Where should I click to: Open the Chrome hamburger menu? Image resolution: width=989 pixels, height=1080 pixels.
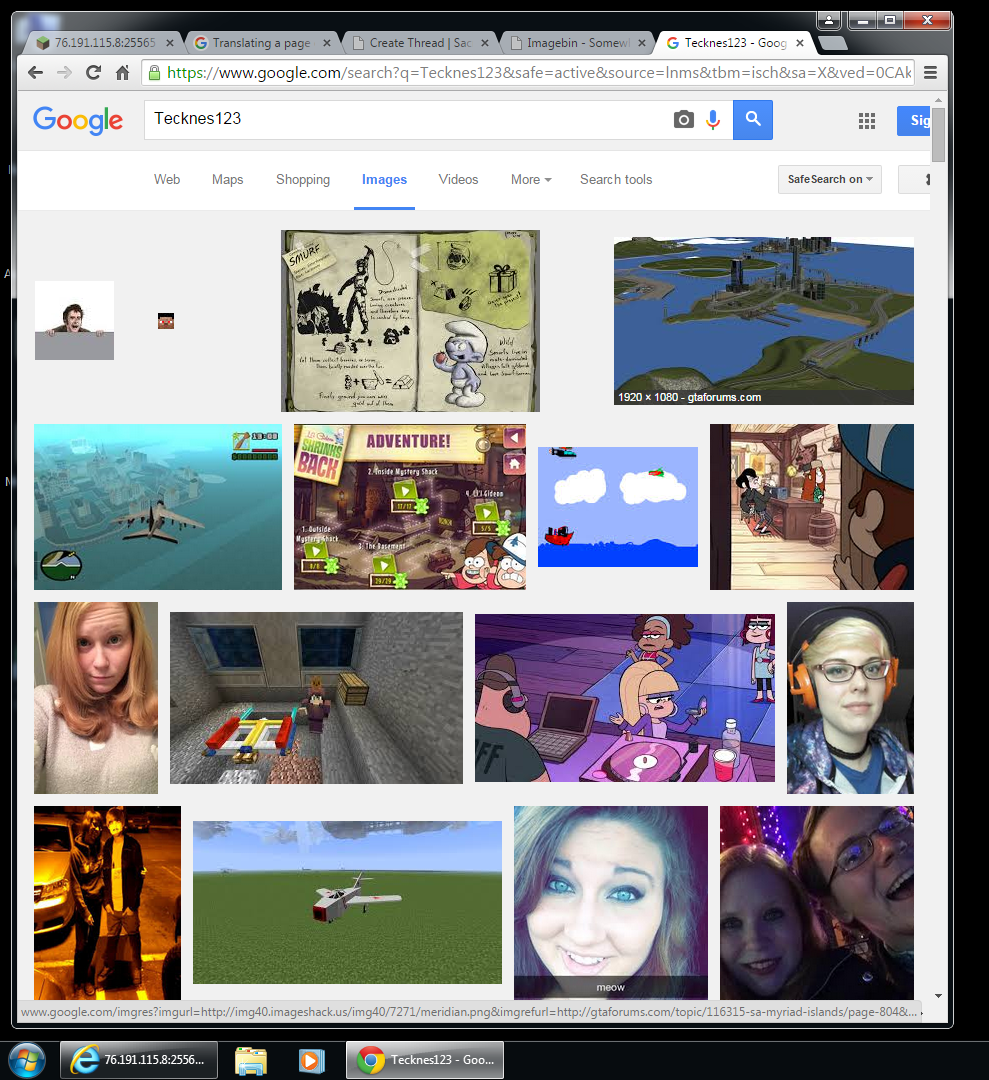pos(930,72)
